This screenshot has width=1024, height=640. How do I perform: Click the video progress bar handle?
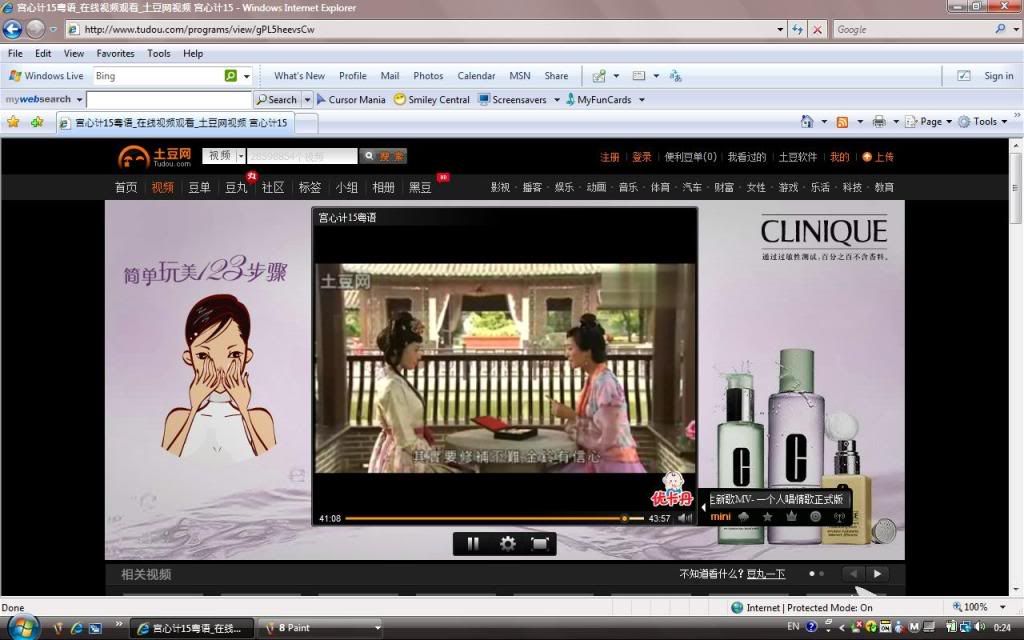click(624, 518)
